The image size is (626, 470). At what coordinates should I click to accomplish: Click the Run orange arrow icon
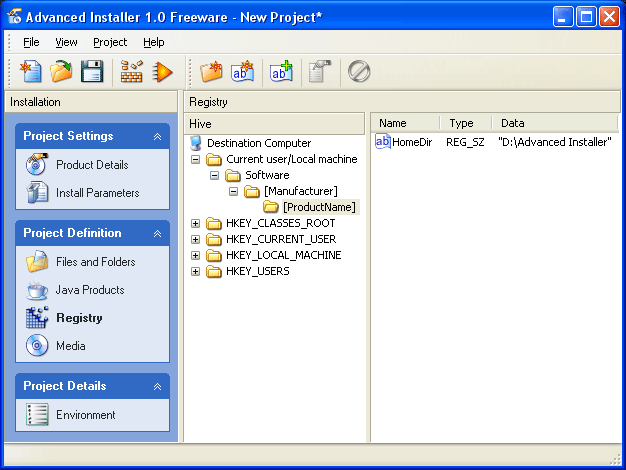[x=162, y=72]
